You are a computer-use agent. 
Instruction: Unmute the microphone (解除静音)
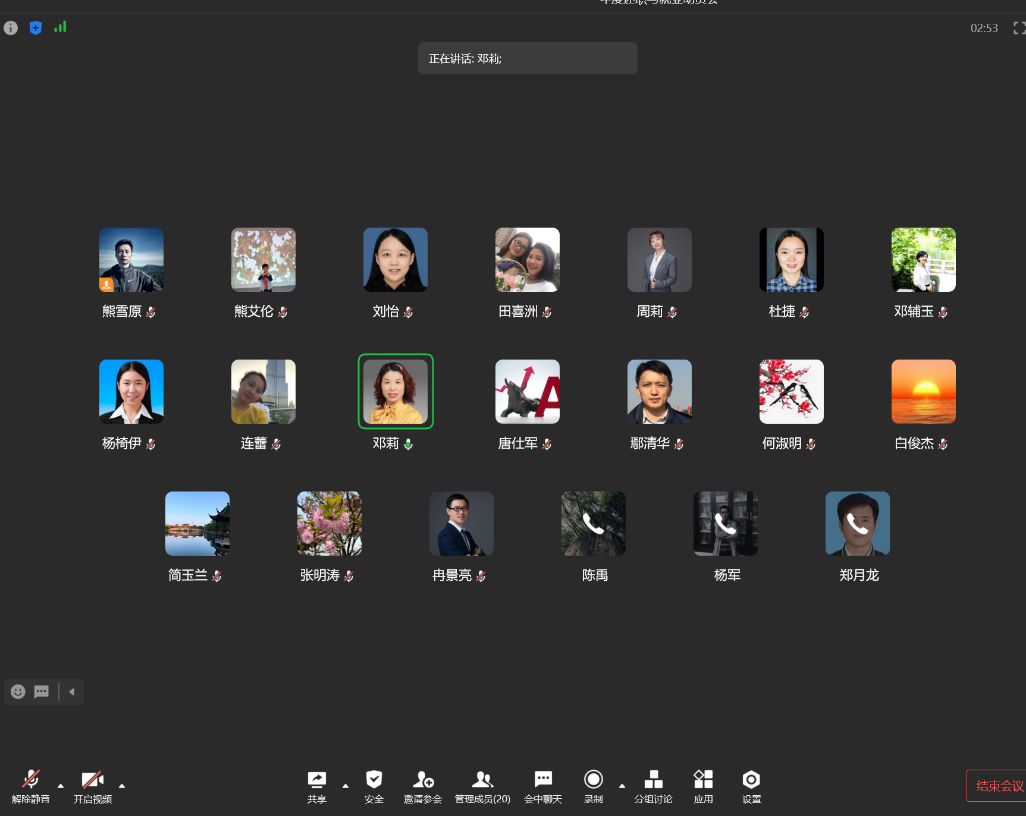[x=31, y=786]
